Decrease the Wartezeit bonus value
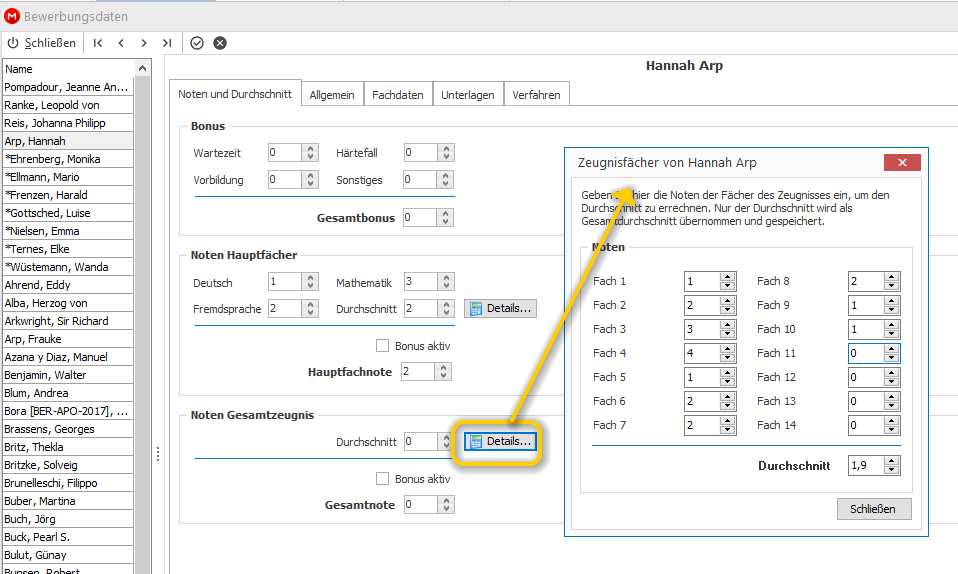958x574 pixels. (310, 156)
